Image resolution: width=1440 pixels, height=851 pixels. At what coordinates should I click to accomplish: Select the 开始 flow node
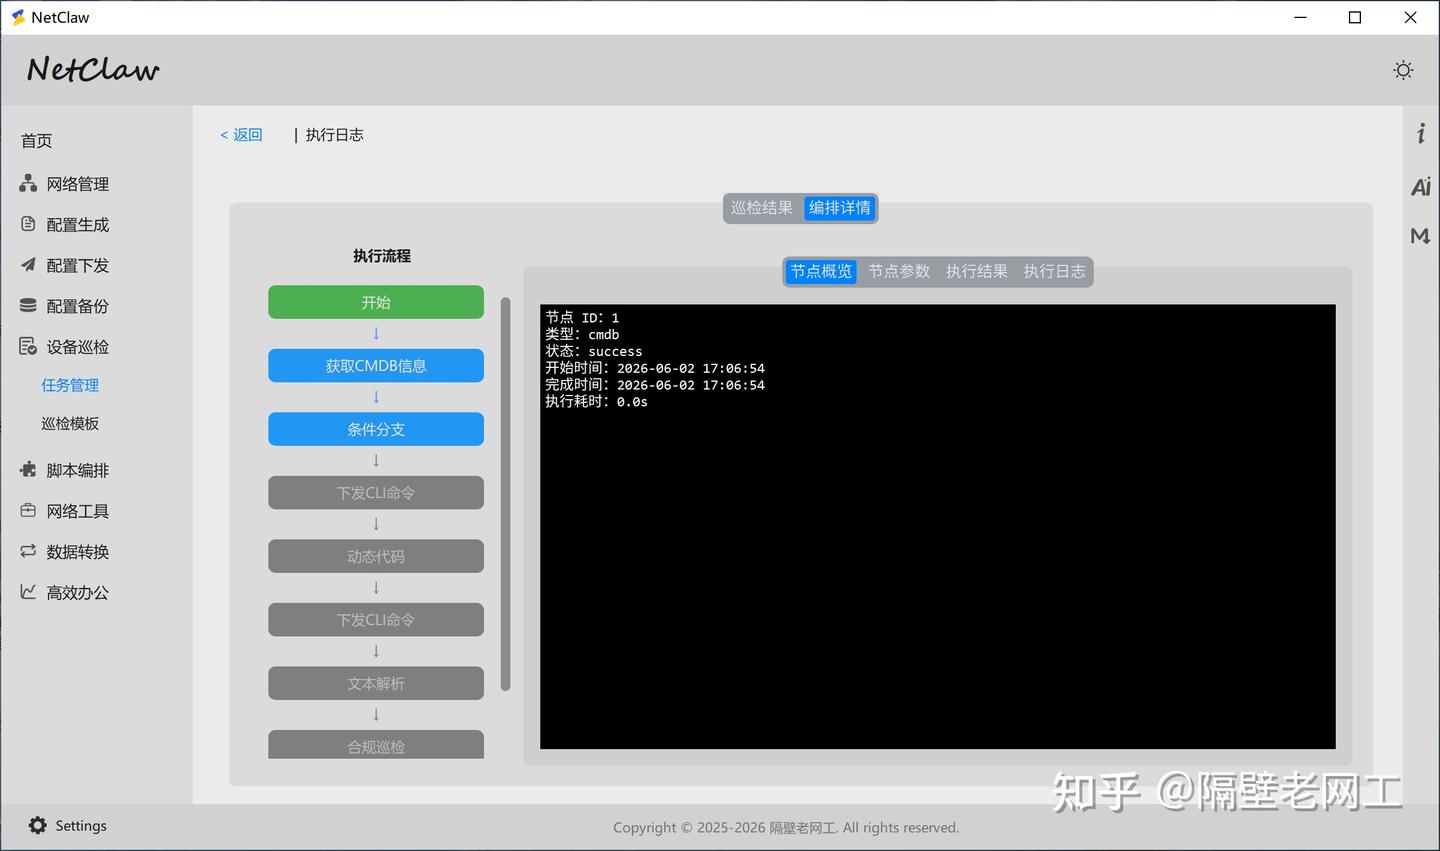(376, 302)
